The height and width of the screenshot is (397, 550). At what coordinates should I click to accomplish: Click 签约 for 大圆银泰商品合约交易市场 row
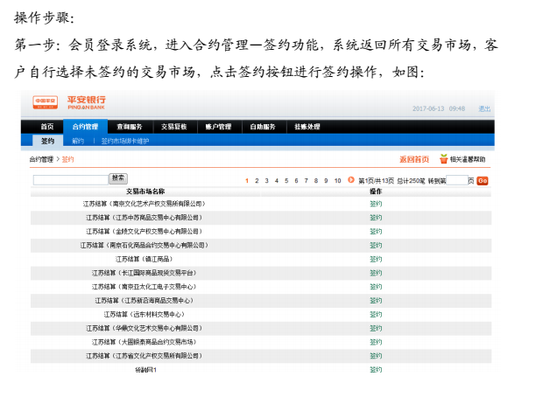(x=376, y=342)
